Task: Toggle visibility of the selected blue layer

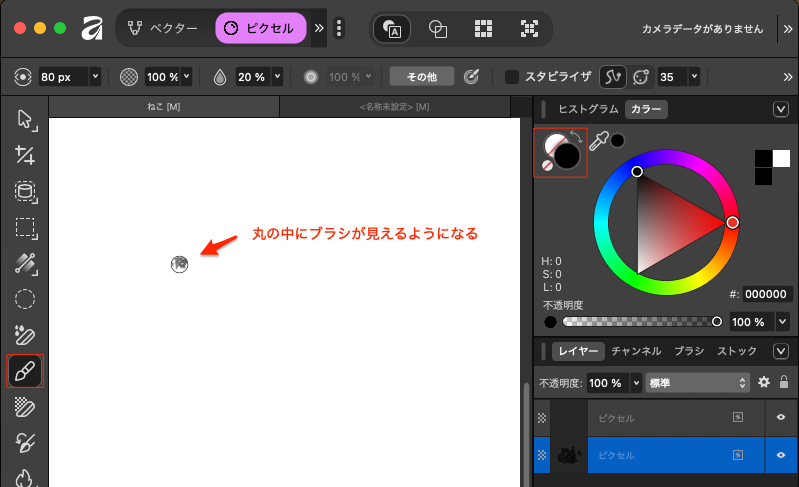Action: click(x=780, y=454)
